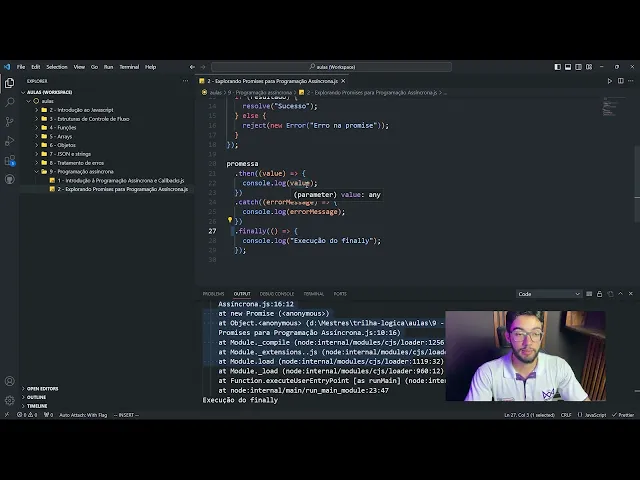The image size is (640, 480).
Task: Click Auto Attach: With Flag
Action: point(83,415)
